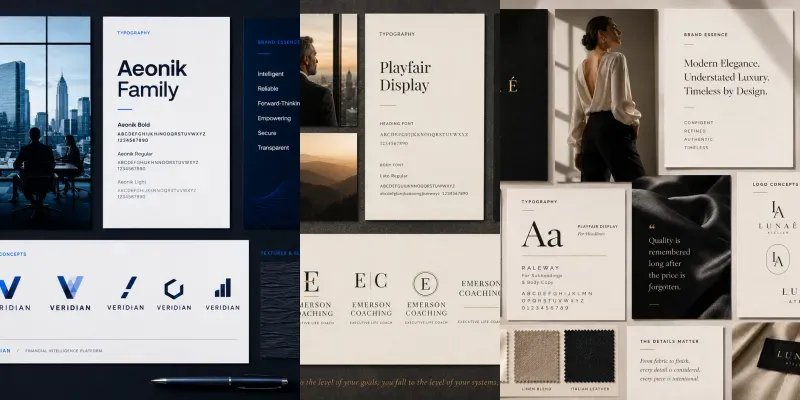Select CONFIDENT in the Lunaé values list
This screenshot has height=400, width=800.
(x=698, y=123)
